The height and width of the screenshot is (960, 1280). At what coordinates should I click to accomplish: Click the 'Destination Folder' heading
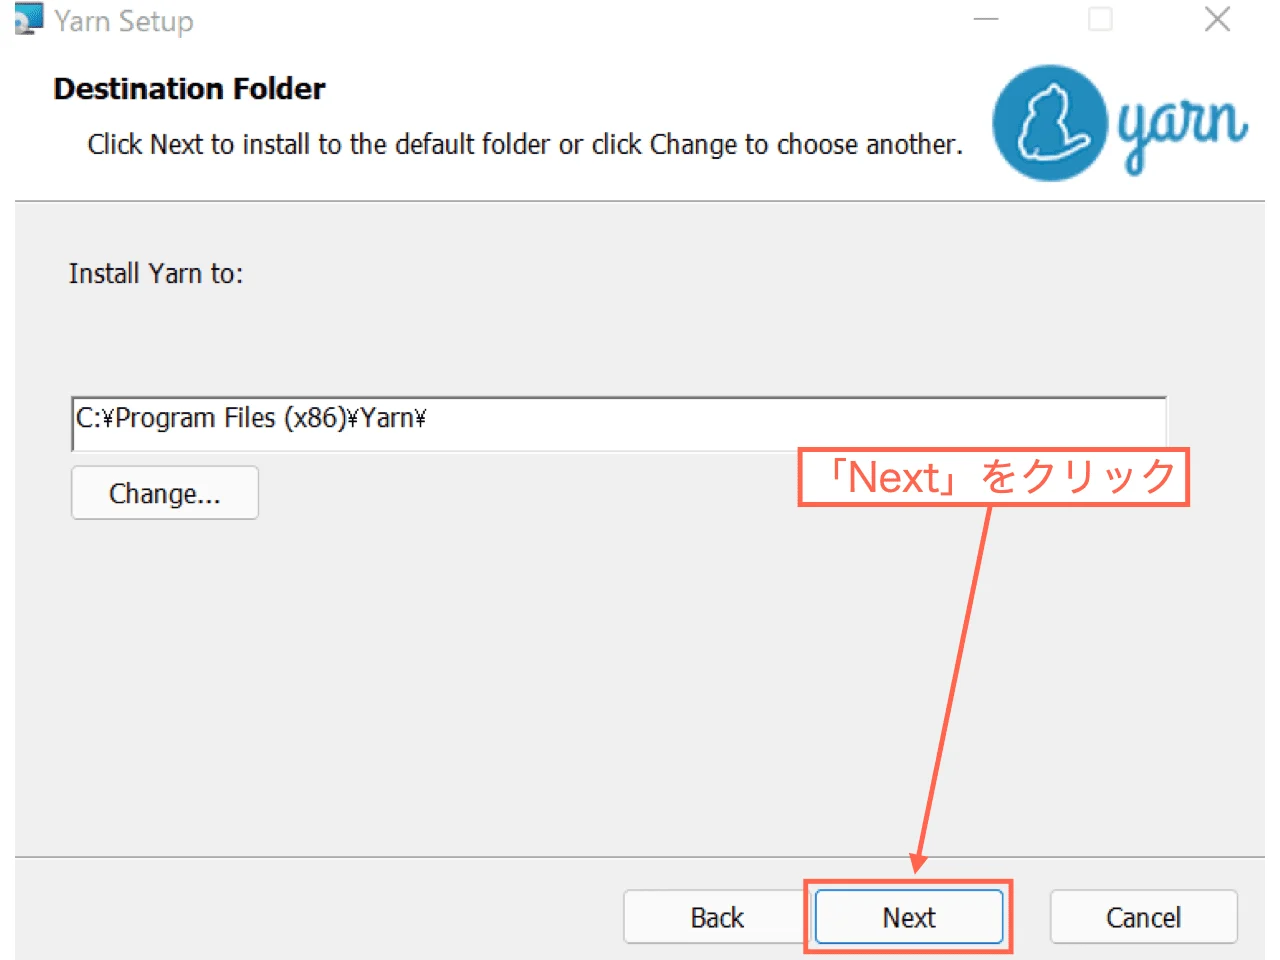click(188, 88)
